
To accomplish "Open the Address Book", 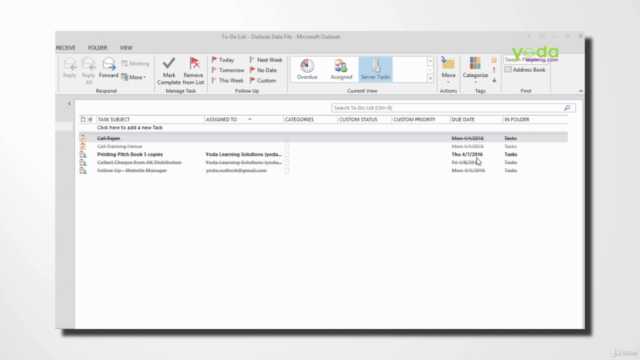I will point(525,70).
